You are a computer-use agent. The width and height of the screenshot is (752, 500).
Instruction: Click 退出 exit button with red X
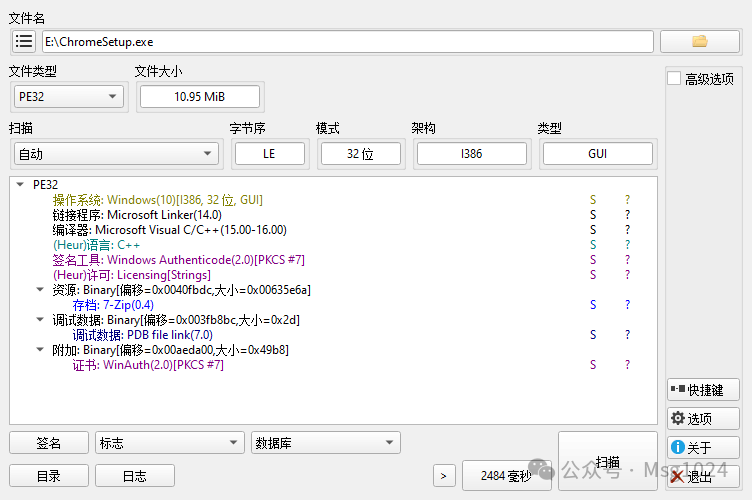coord(703,476)
